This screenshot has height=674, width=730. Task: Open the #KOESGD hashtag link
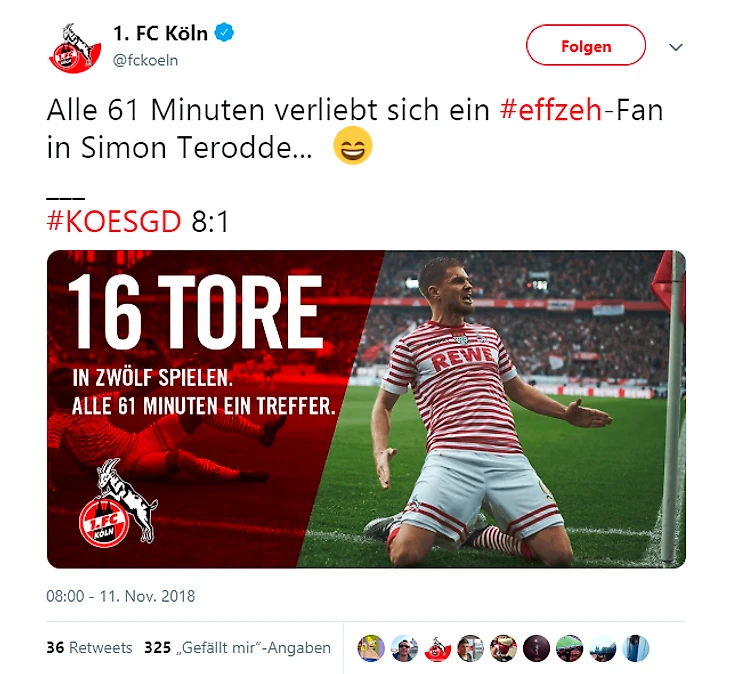coord(114,221)
